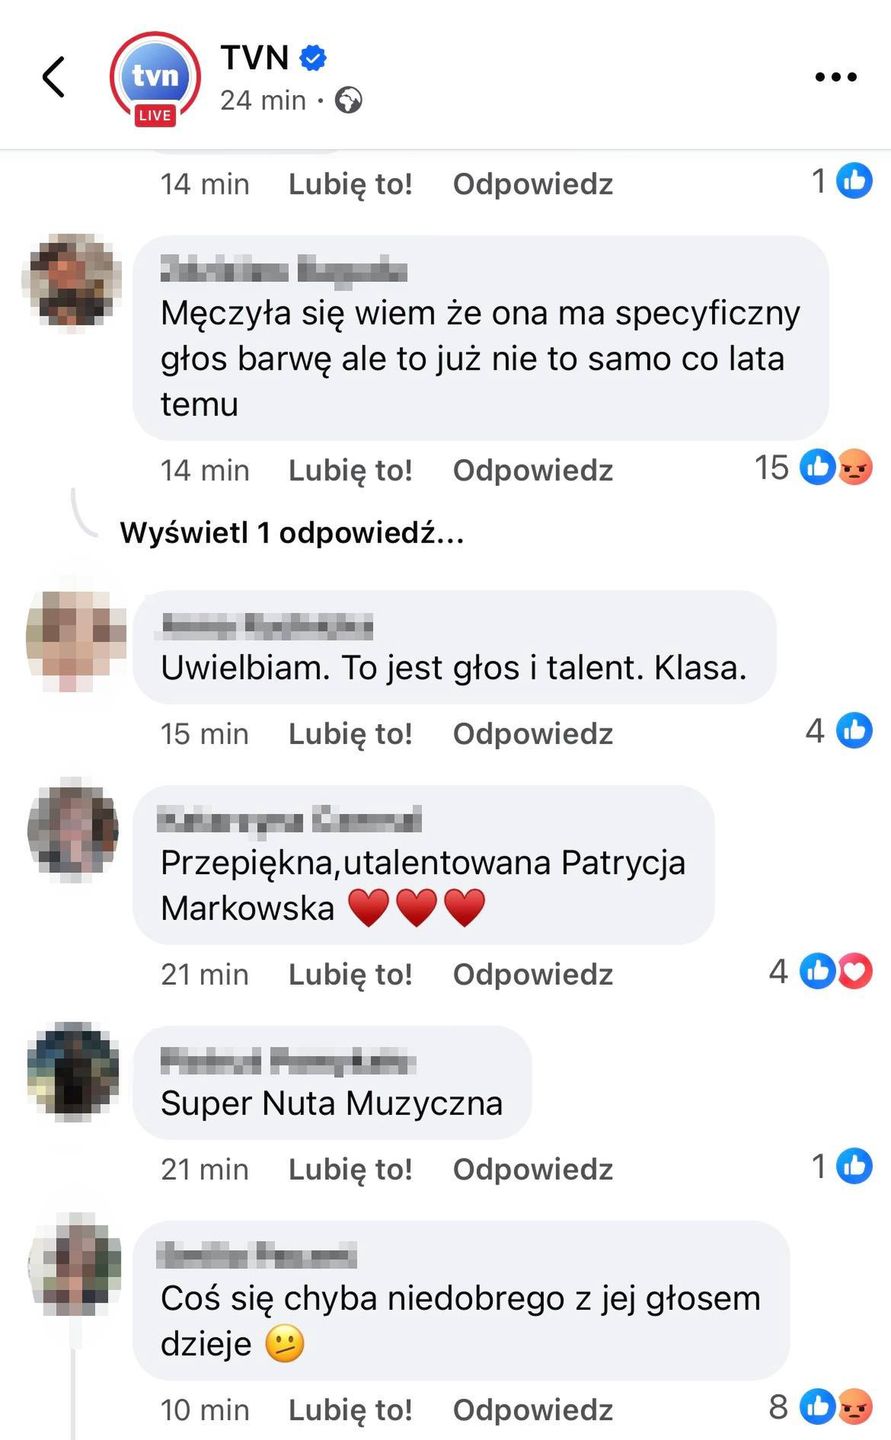
Task: Open the TVN page name link
Action: pos(255,58)
